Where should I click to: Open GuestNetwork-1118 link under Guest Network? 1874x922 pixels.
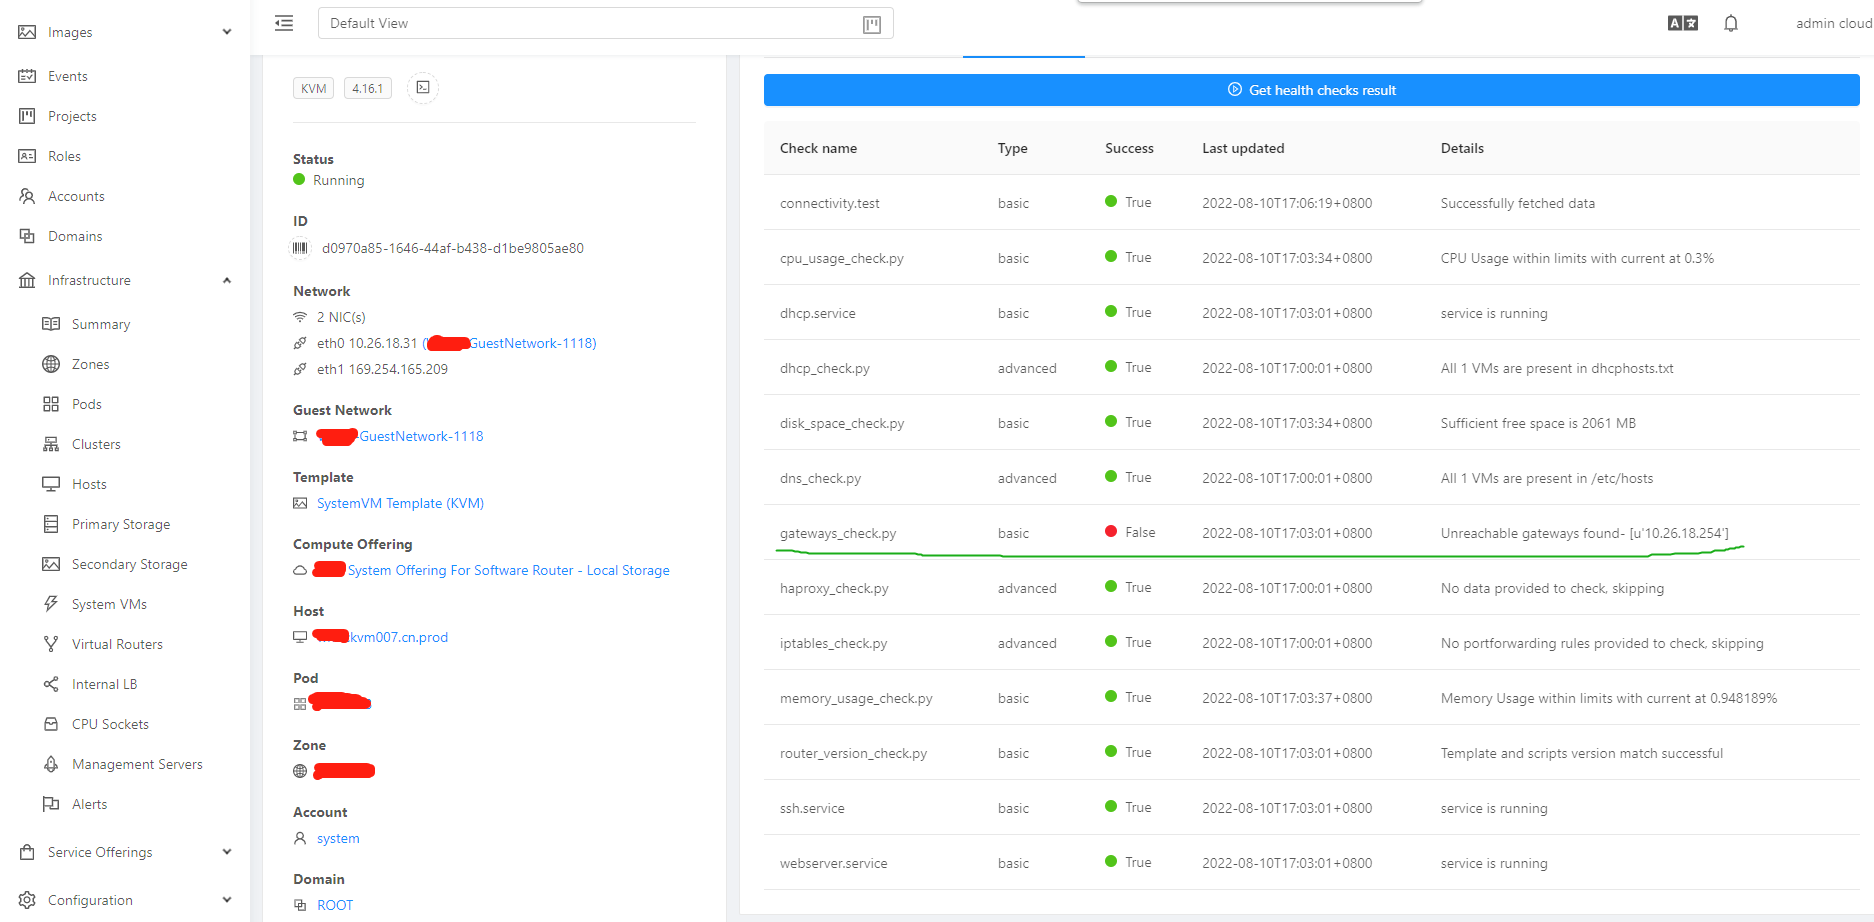421,436
